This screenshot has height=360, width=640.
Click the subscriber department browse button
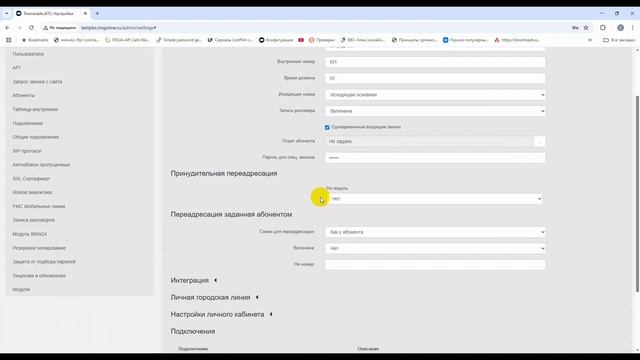coord(539,141)
